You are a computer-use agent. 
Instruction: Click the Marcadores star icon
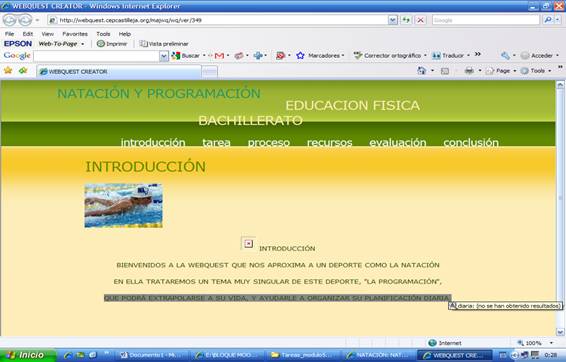(x=300, y=56)
